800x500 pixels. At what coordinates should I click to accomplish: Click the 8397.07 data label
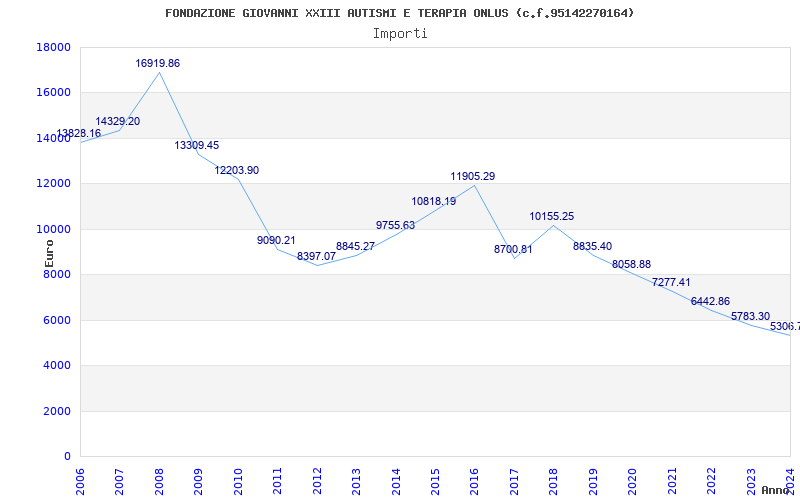(x=316, y=256)
